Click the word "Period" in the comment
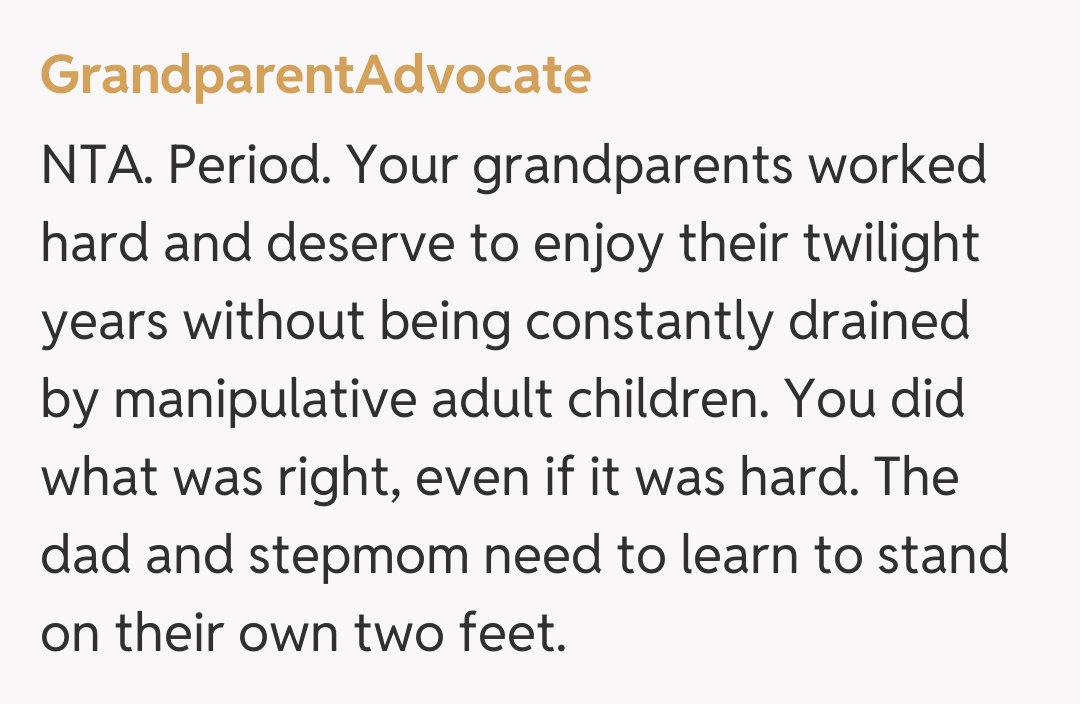 249,166
